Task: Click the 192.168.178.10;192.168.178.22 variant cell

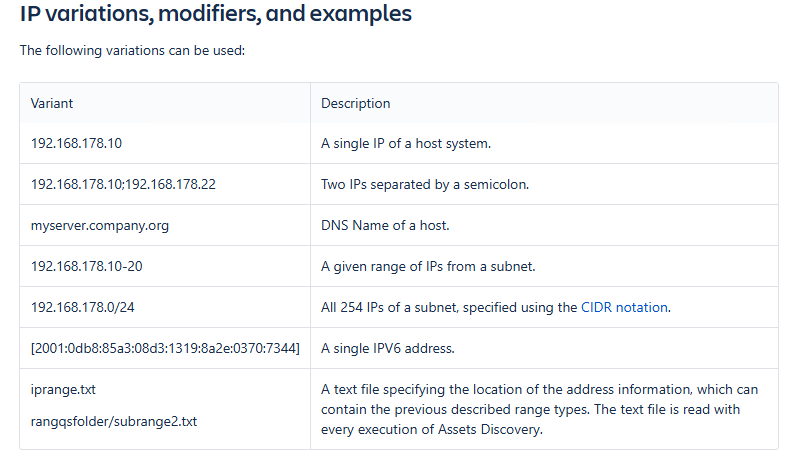Action: 123,184
